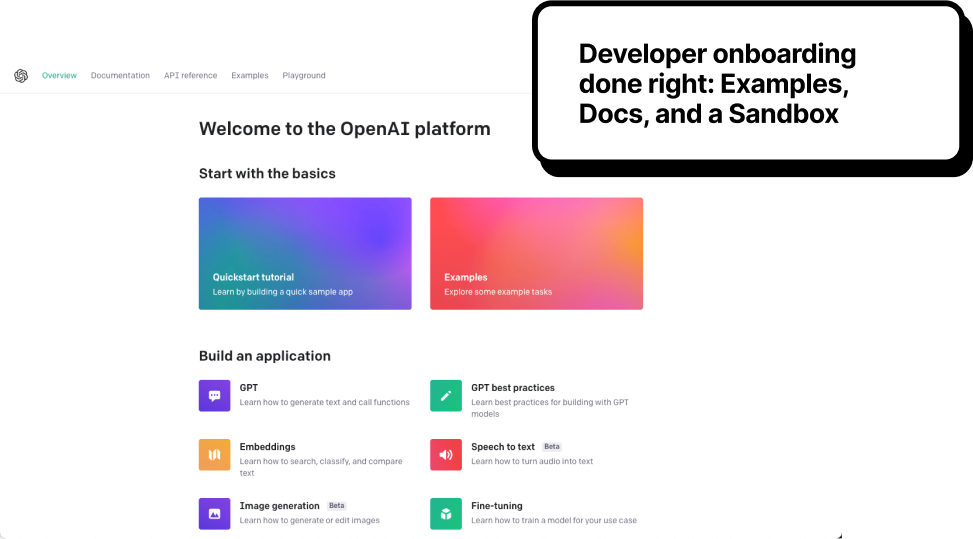Viewport: 973px width, 539px height.
Task: Open the green Fine-tuning cube icon
Action: click(446, 514)
